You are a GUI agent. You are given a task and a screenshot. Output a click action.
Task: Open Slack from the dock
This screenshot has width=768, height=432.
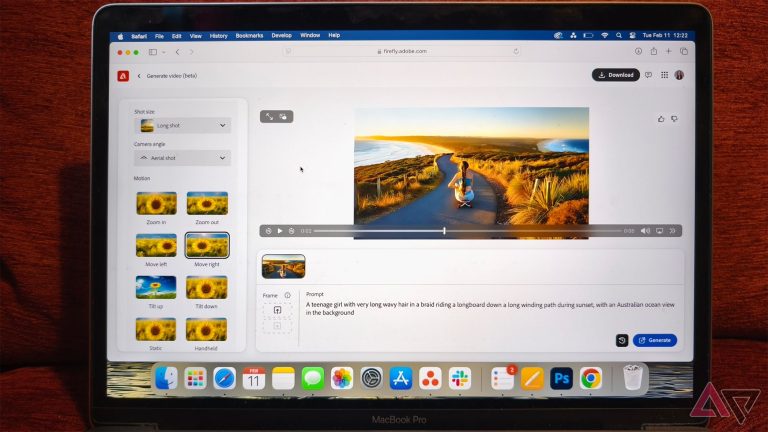pos(459,379)
